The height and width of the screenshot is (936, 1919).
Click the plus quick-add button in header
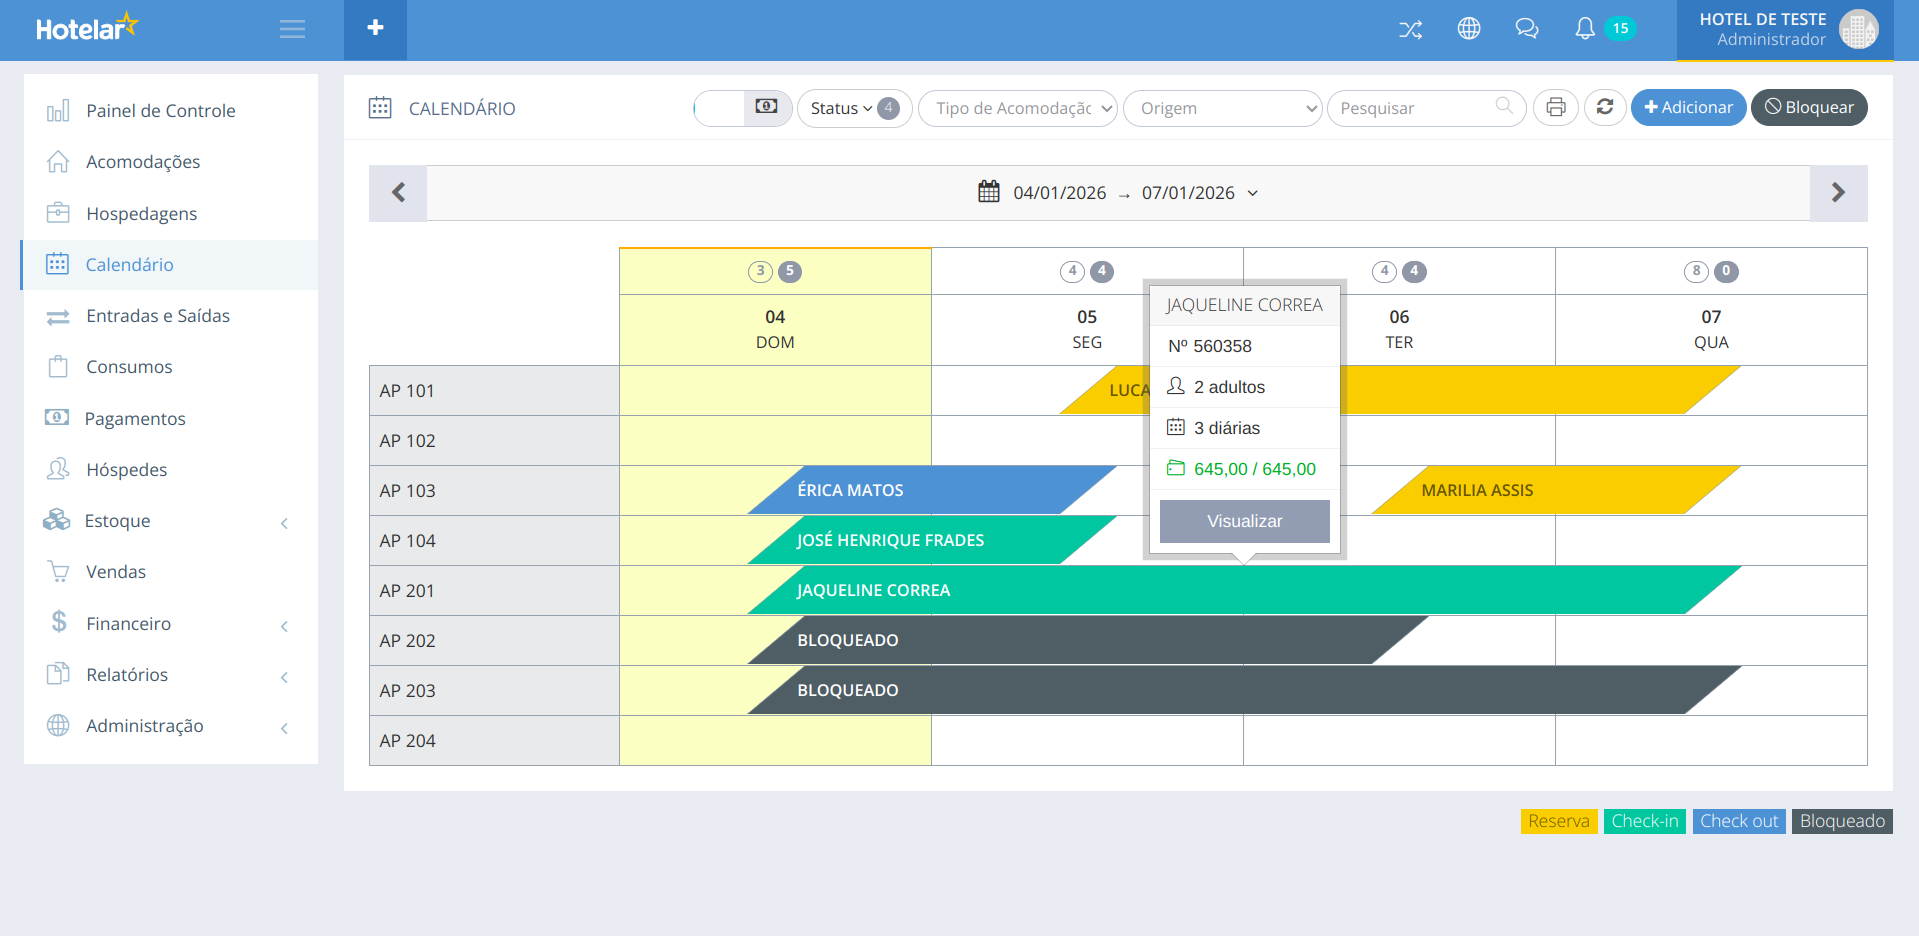coord(375,29)
